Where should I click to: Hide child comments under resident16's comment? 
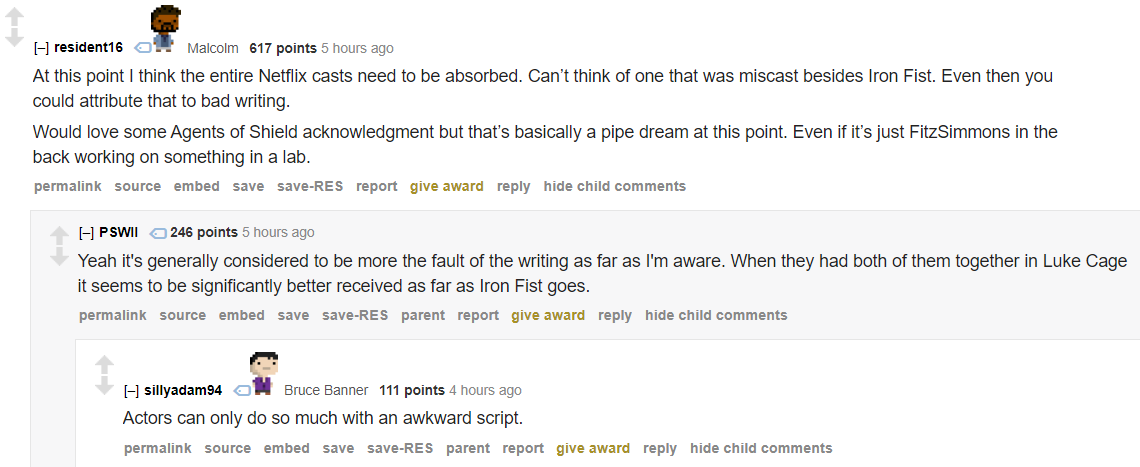(614, 186)
